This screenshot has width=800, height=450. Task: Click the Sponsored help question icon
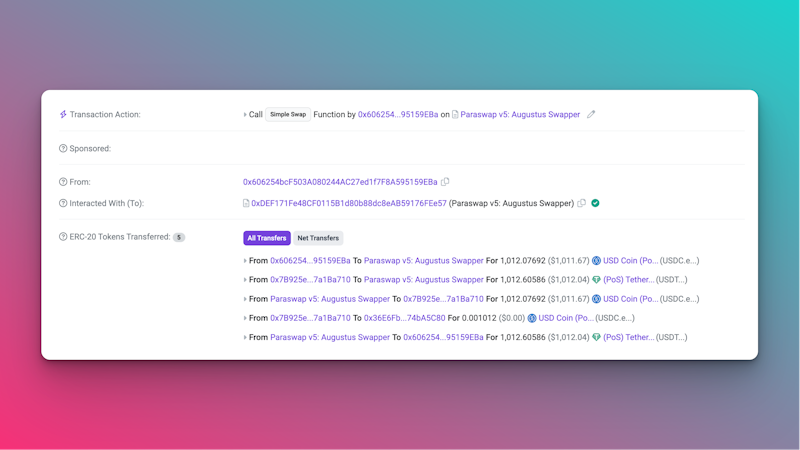[63, 148]
